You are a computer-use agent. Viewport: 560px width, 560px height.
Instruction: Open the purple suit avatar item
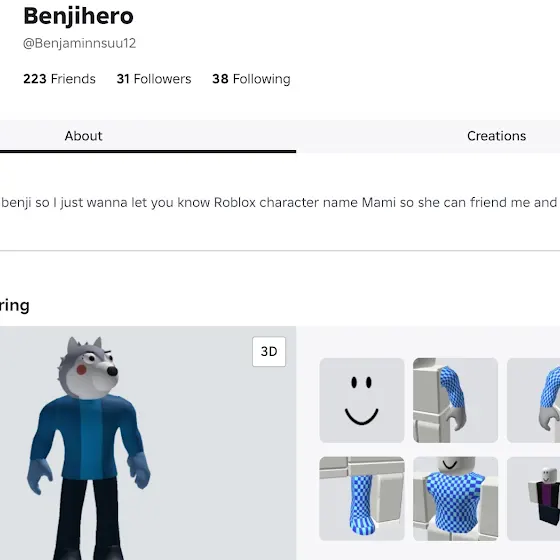click(x=534, y=499)
